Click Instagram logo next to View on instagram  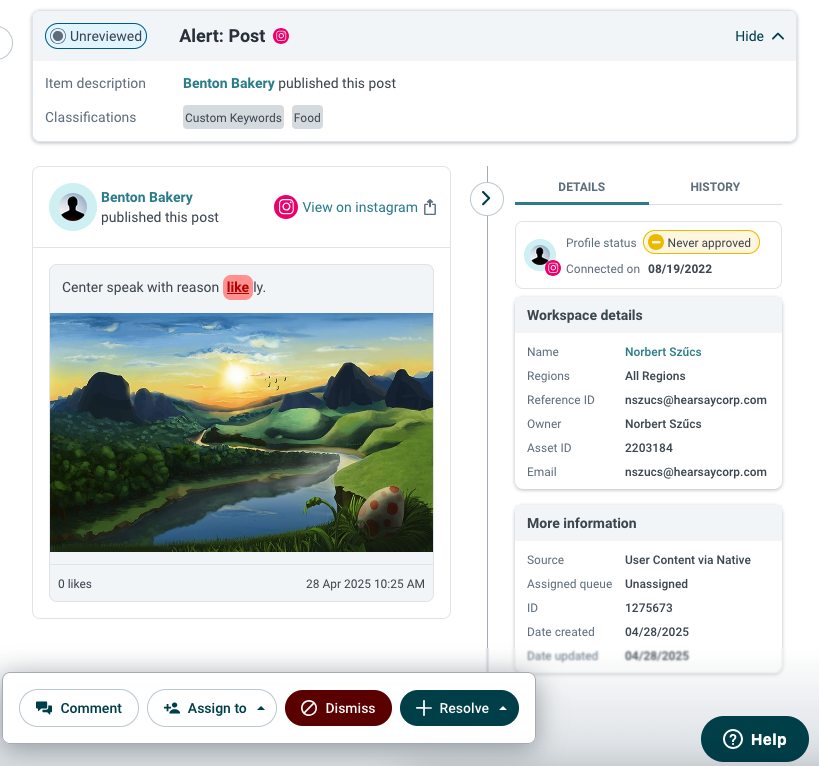(286, 207)
